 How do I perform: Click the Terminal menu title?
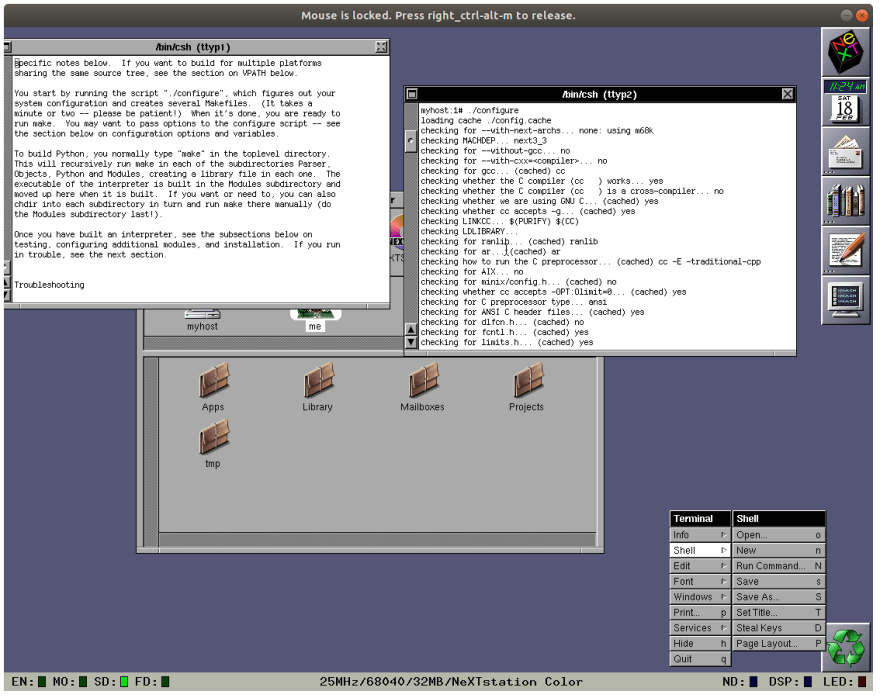click(700, 519)
